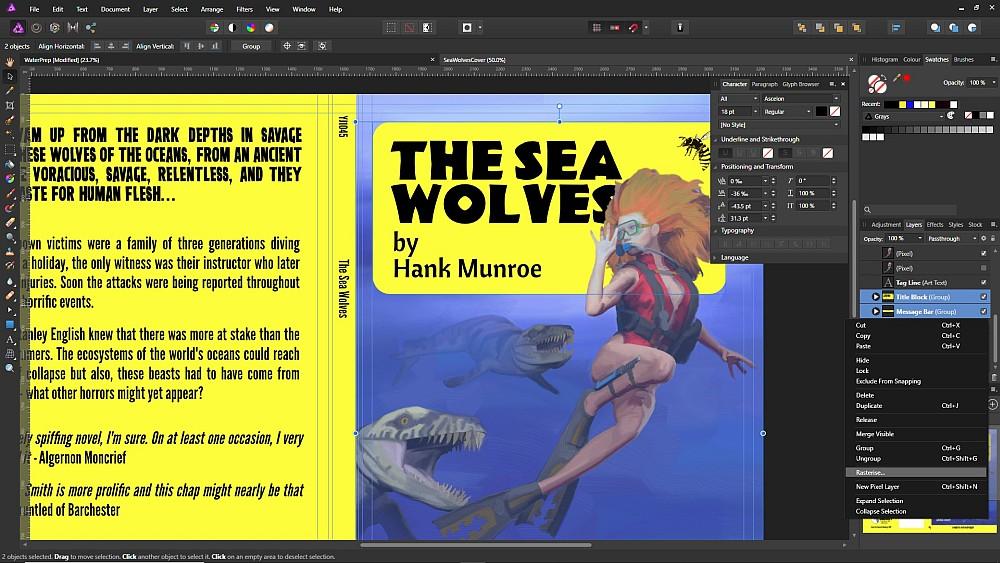Switch to the Paragraph tab
Viewport: 1000px width, 563px height.
point(764,84)
